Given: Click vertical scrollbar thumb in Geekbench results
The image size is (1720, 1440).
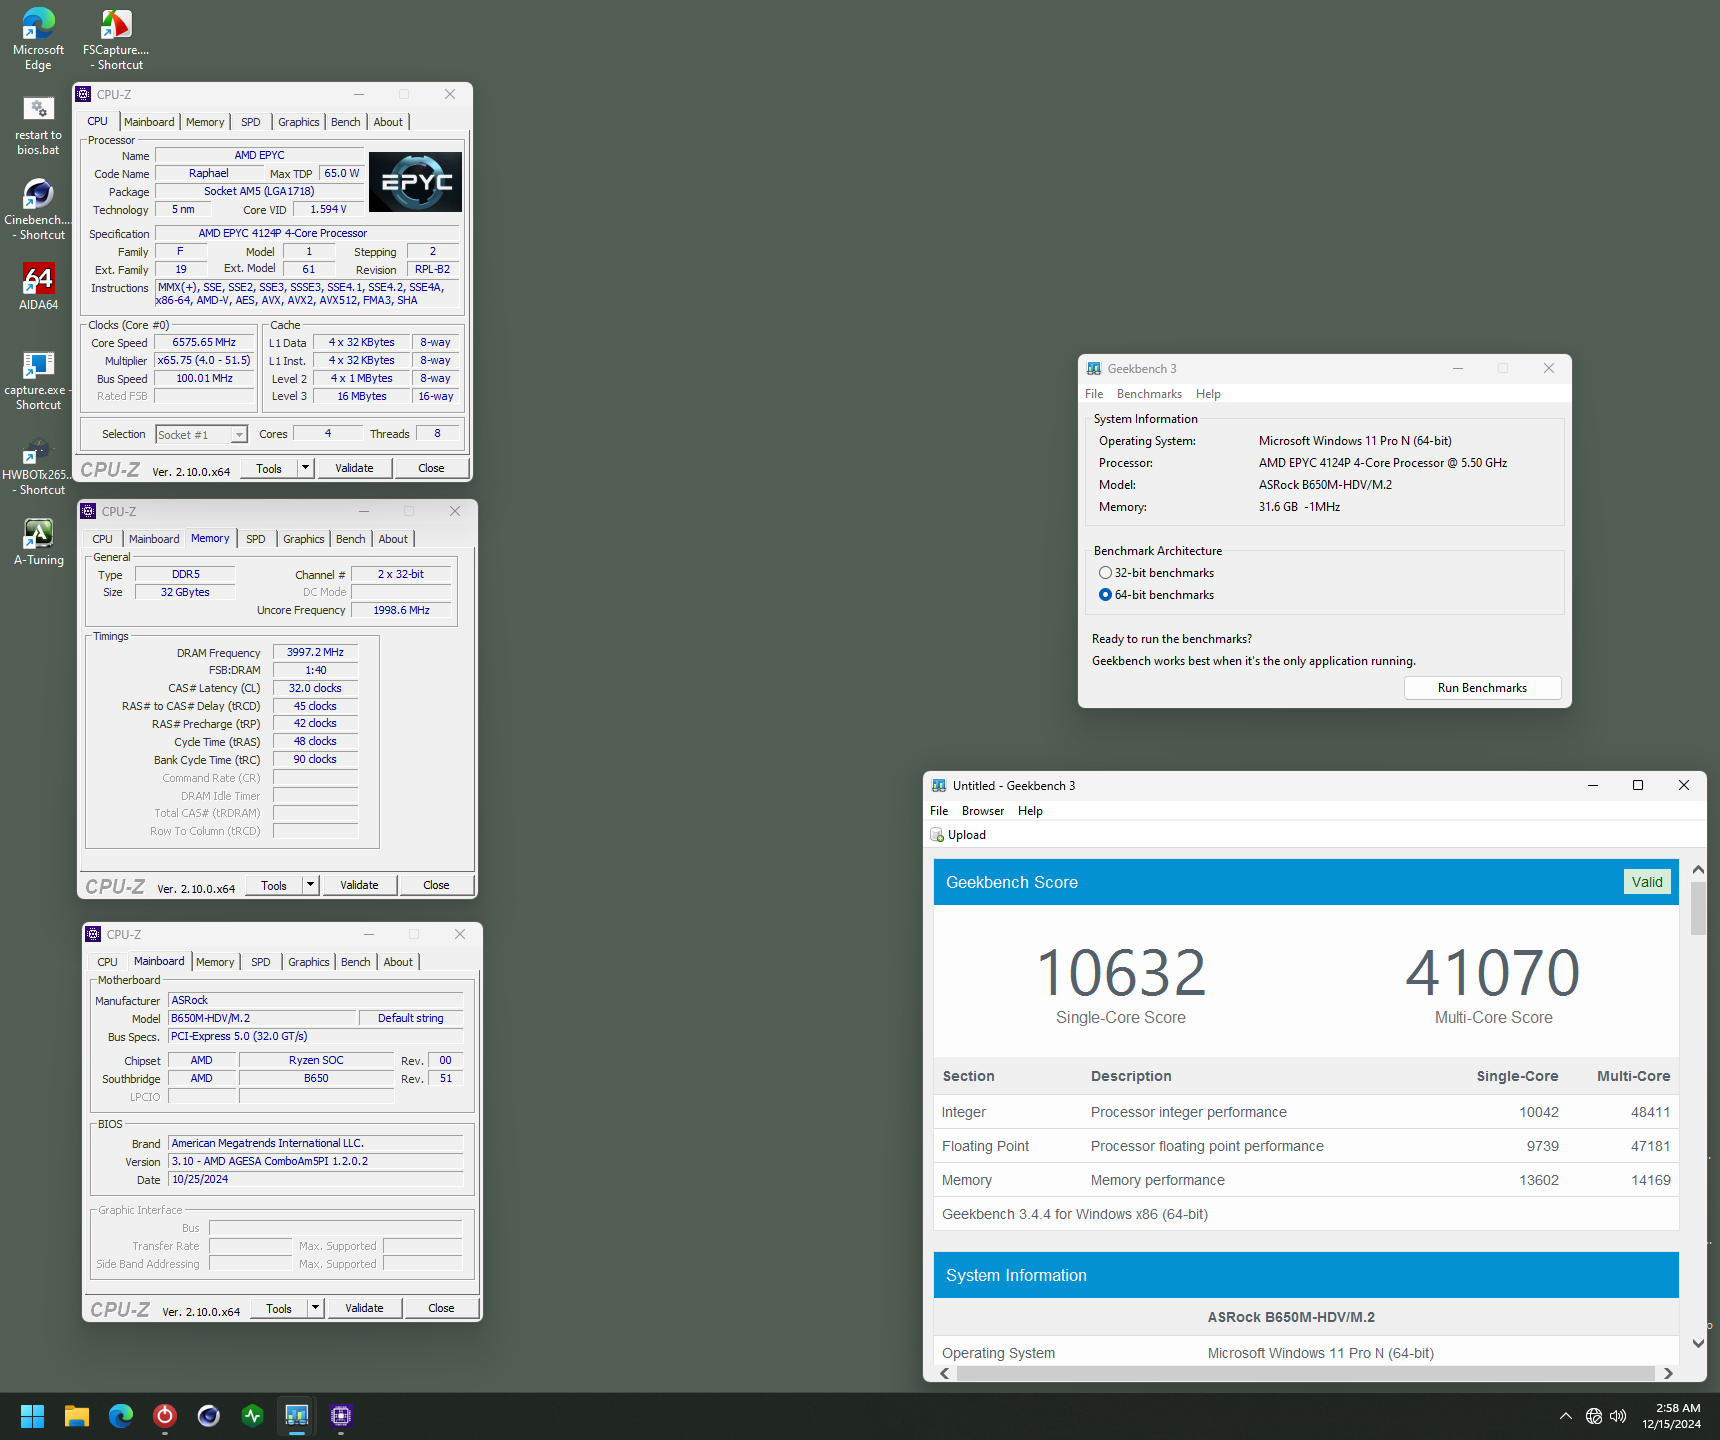Looking at the screenshot, I should 1698,908.
